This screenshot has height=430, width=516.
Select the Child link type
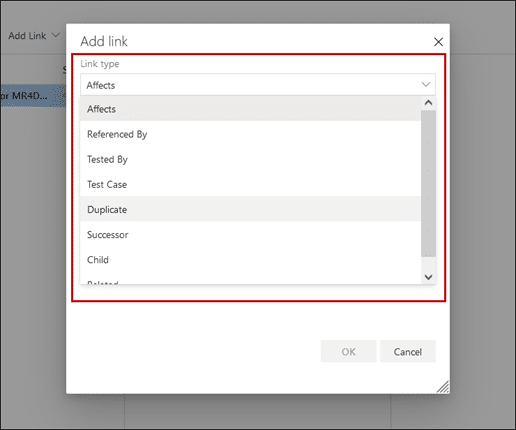[x=250, y=260]
